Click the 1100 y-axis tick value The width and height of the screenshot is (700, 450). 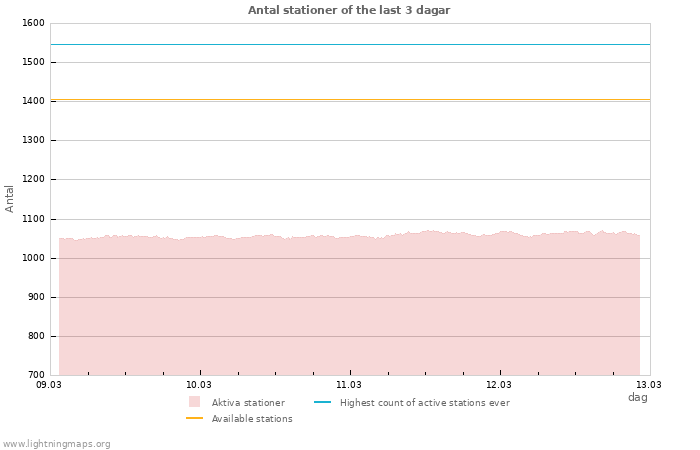click(x=33, y=219)
